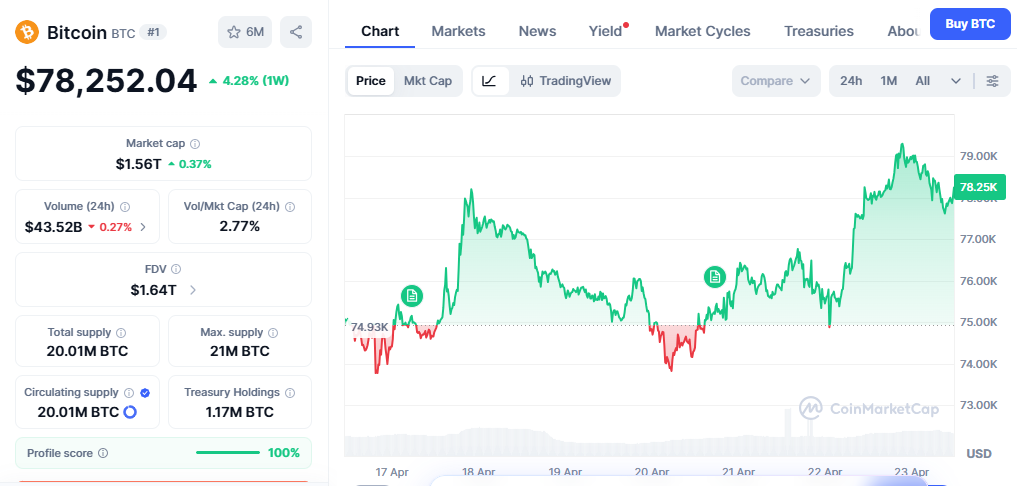Open Total supply info icon
The width and height of the screenshot is (1017, 486).
tap(121, 332)
